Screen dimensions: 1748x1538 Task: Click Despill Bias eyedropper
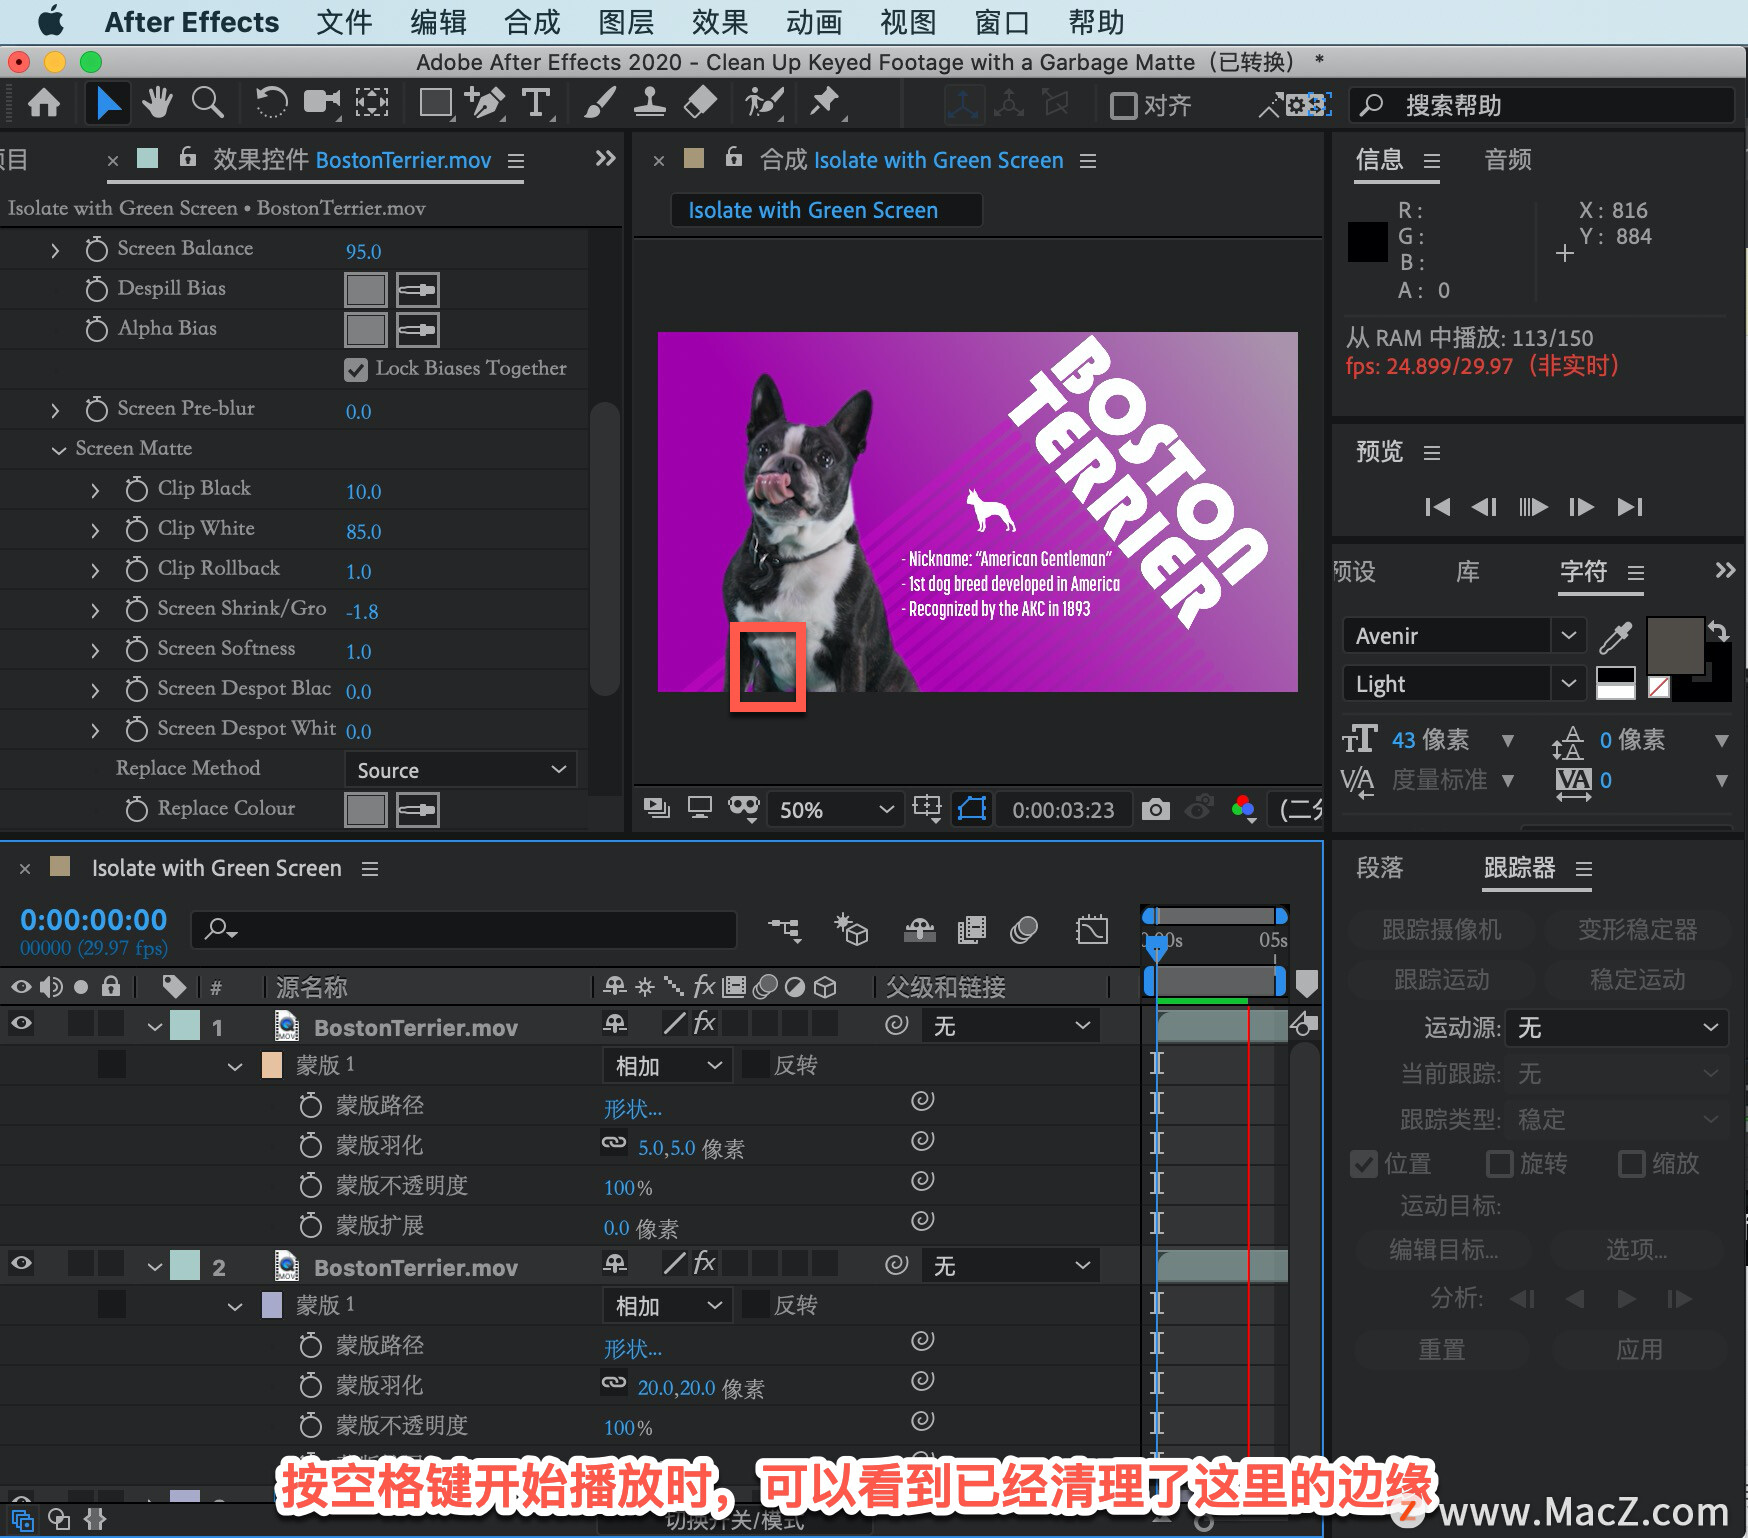[x=417, y=290]
